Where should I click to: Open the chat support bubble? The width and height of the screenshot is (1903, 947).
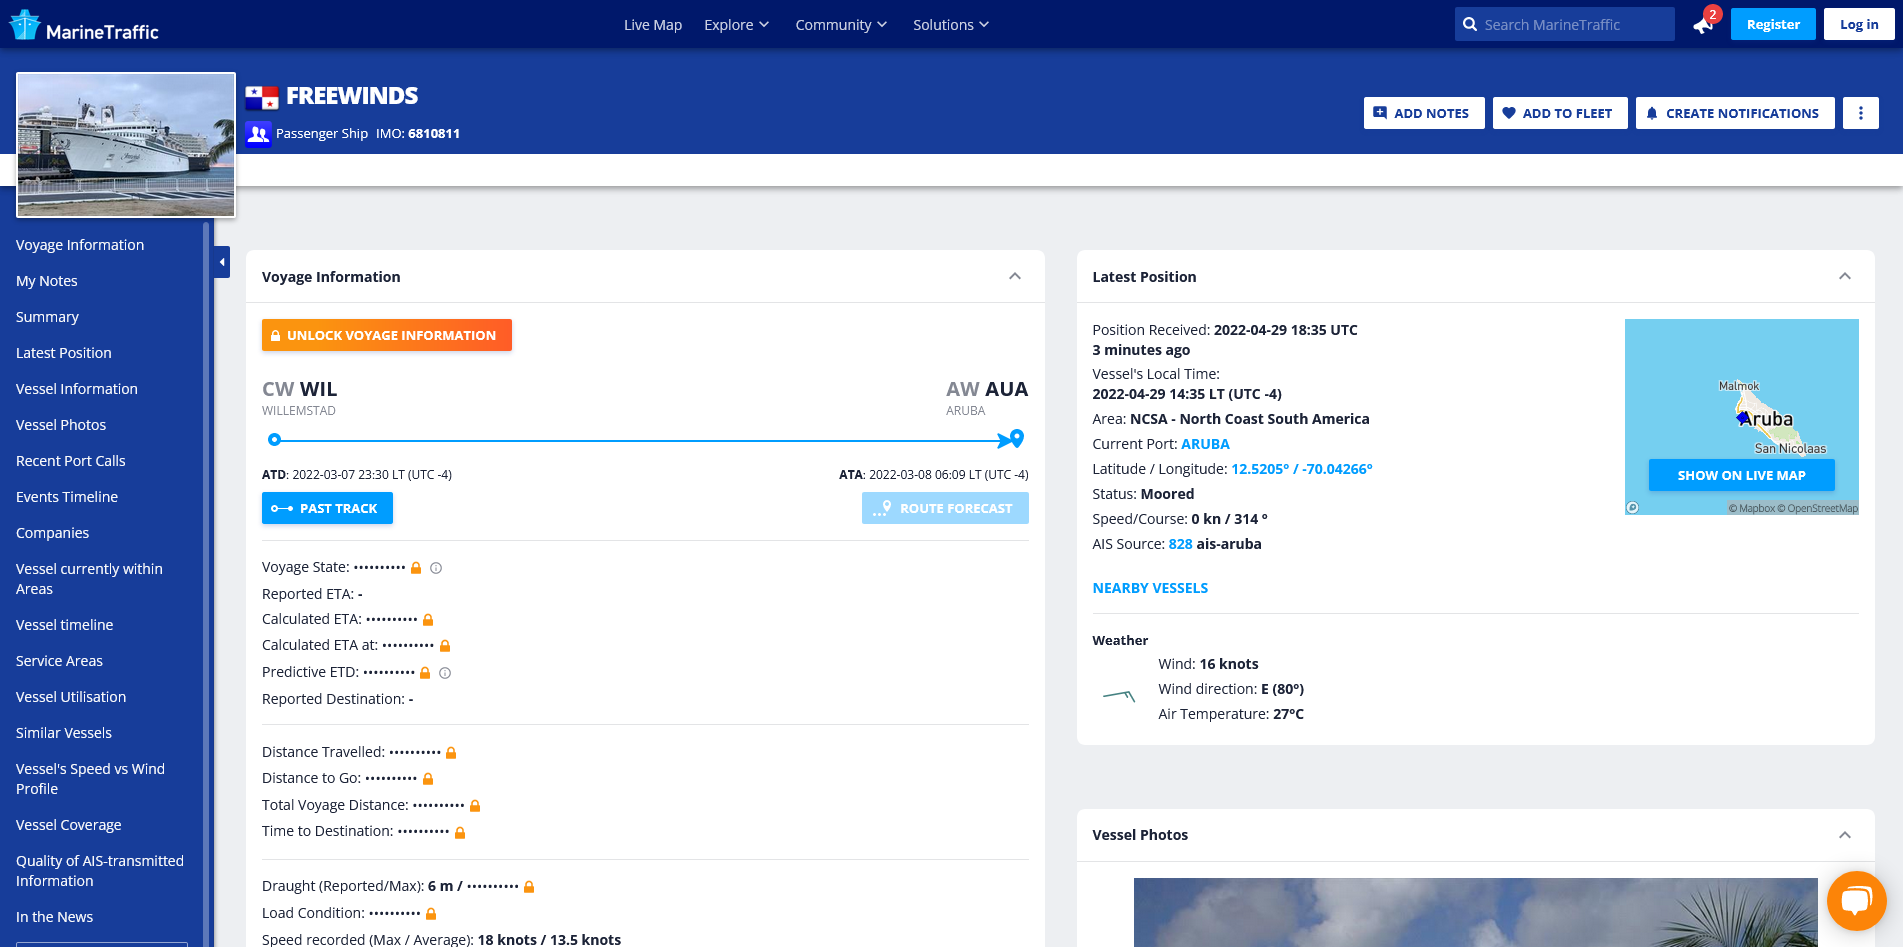point(1856,901)
